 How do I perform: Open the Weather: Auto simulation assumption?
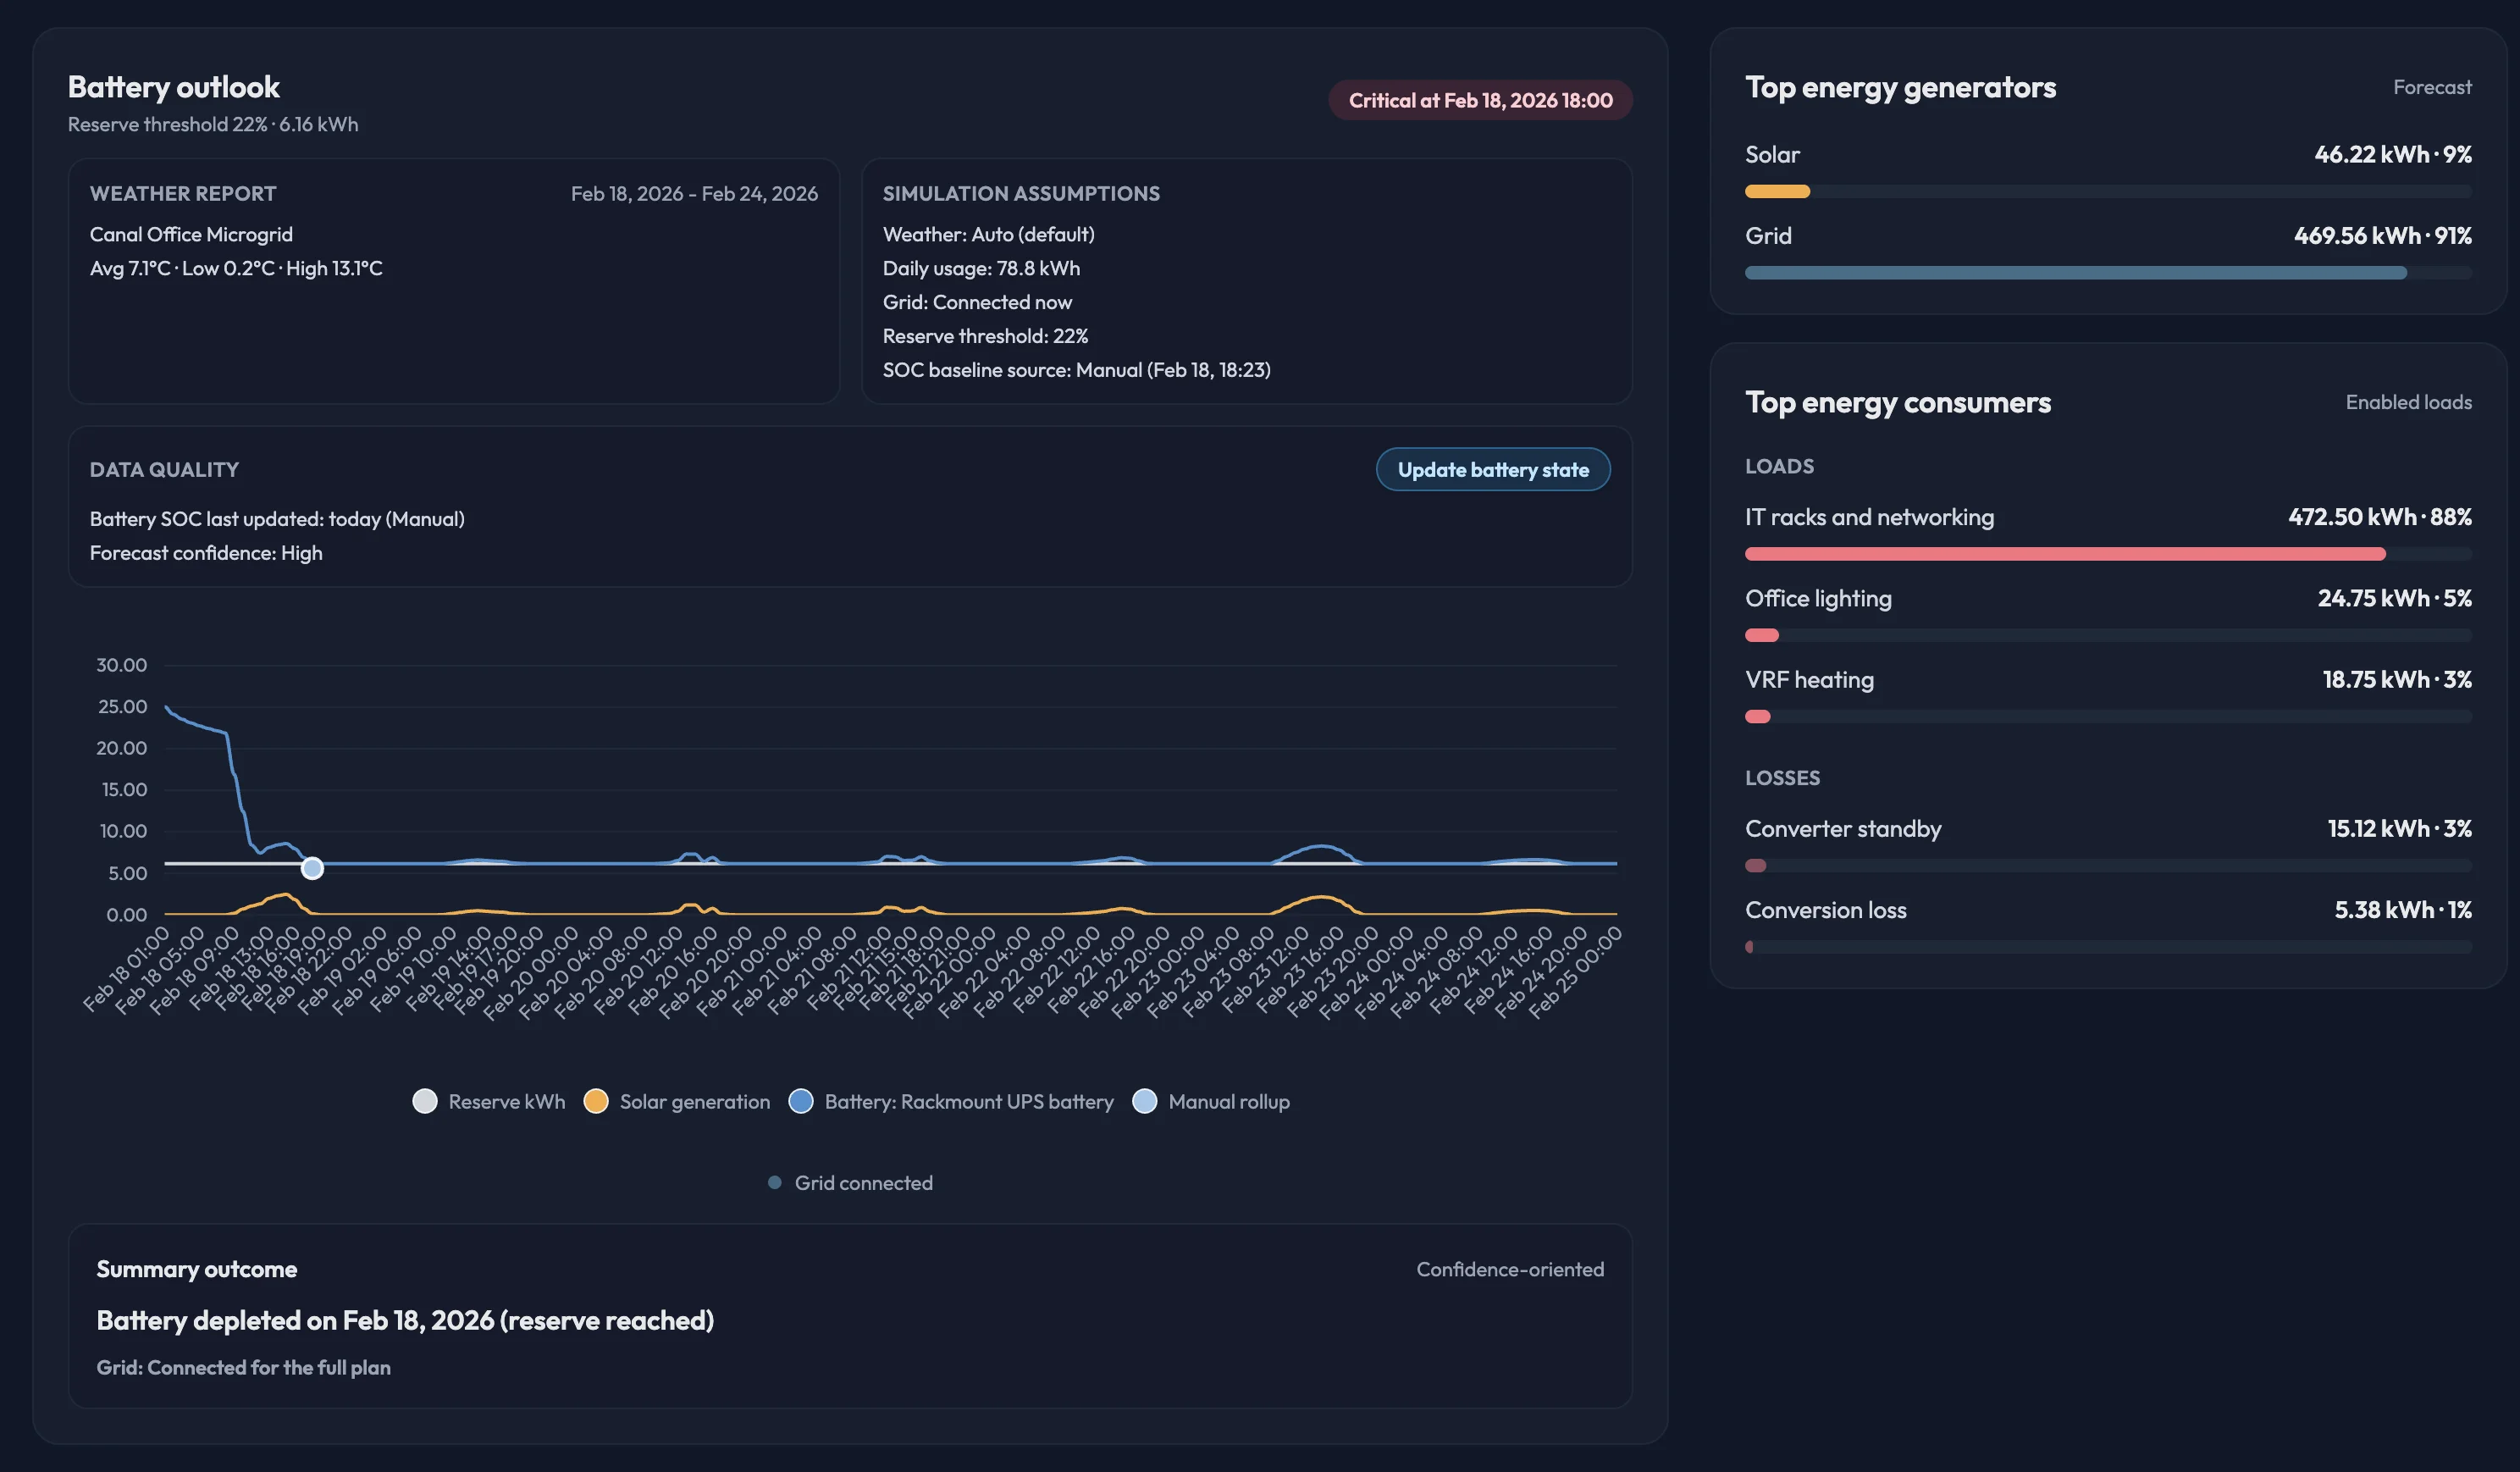coord(988,234)
